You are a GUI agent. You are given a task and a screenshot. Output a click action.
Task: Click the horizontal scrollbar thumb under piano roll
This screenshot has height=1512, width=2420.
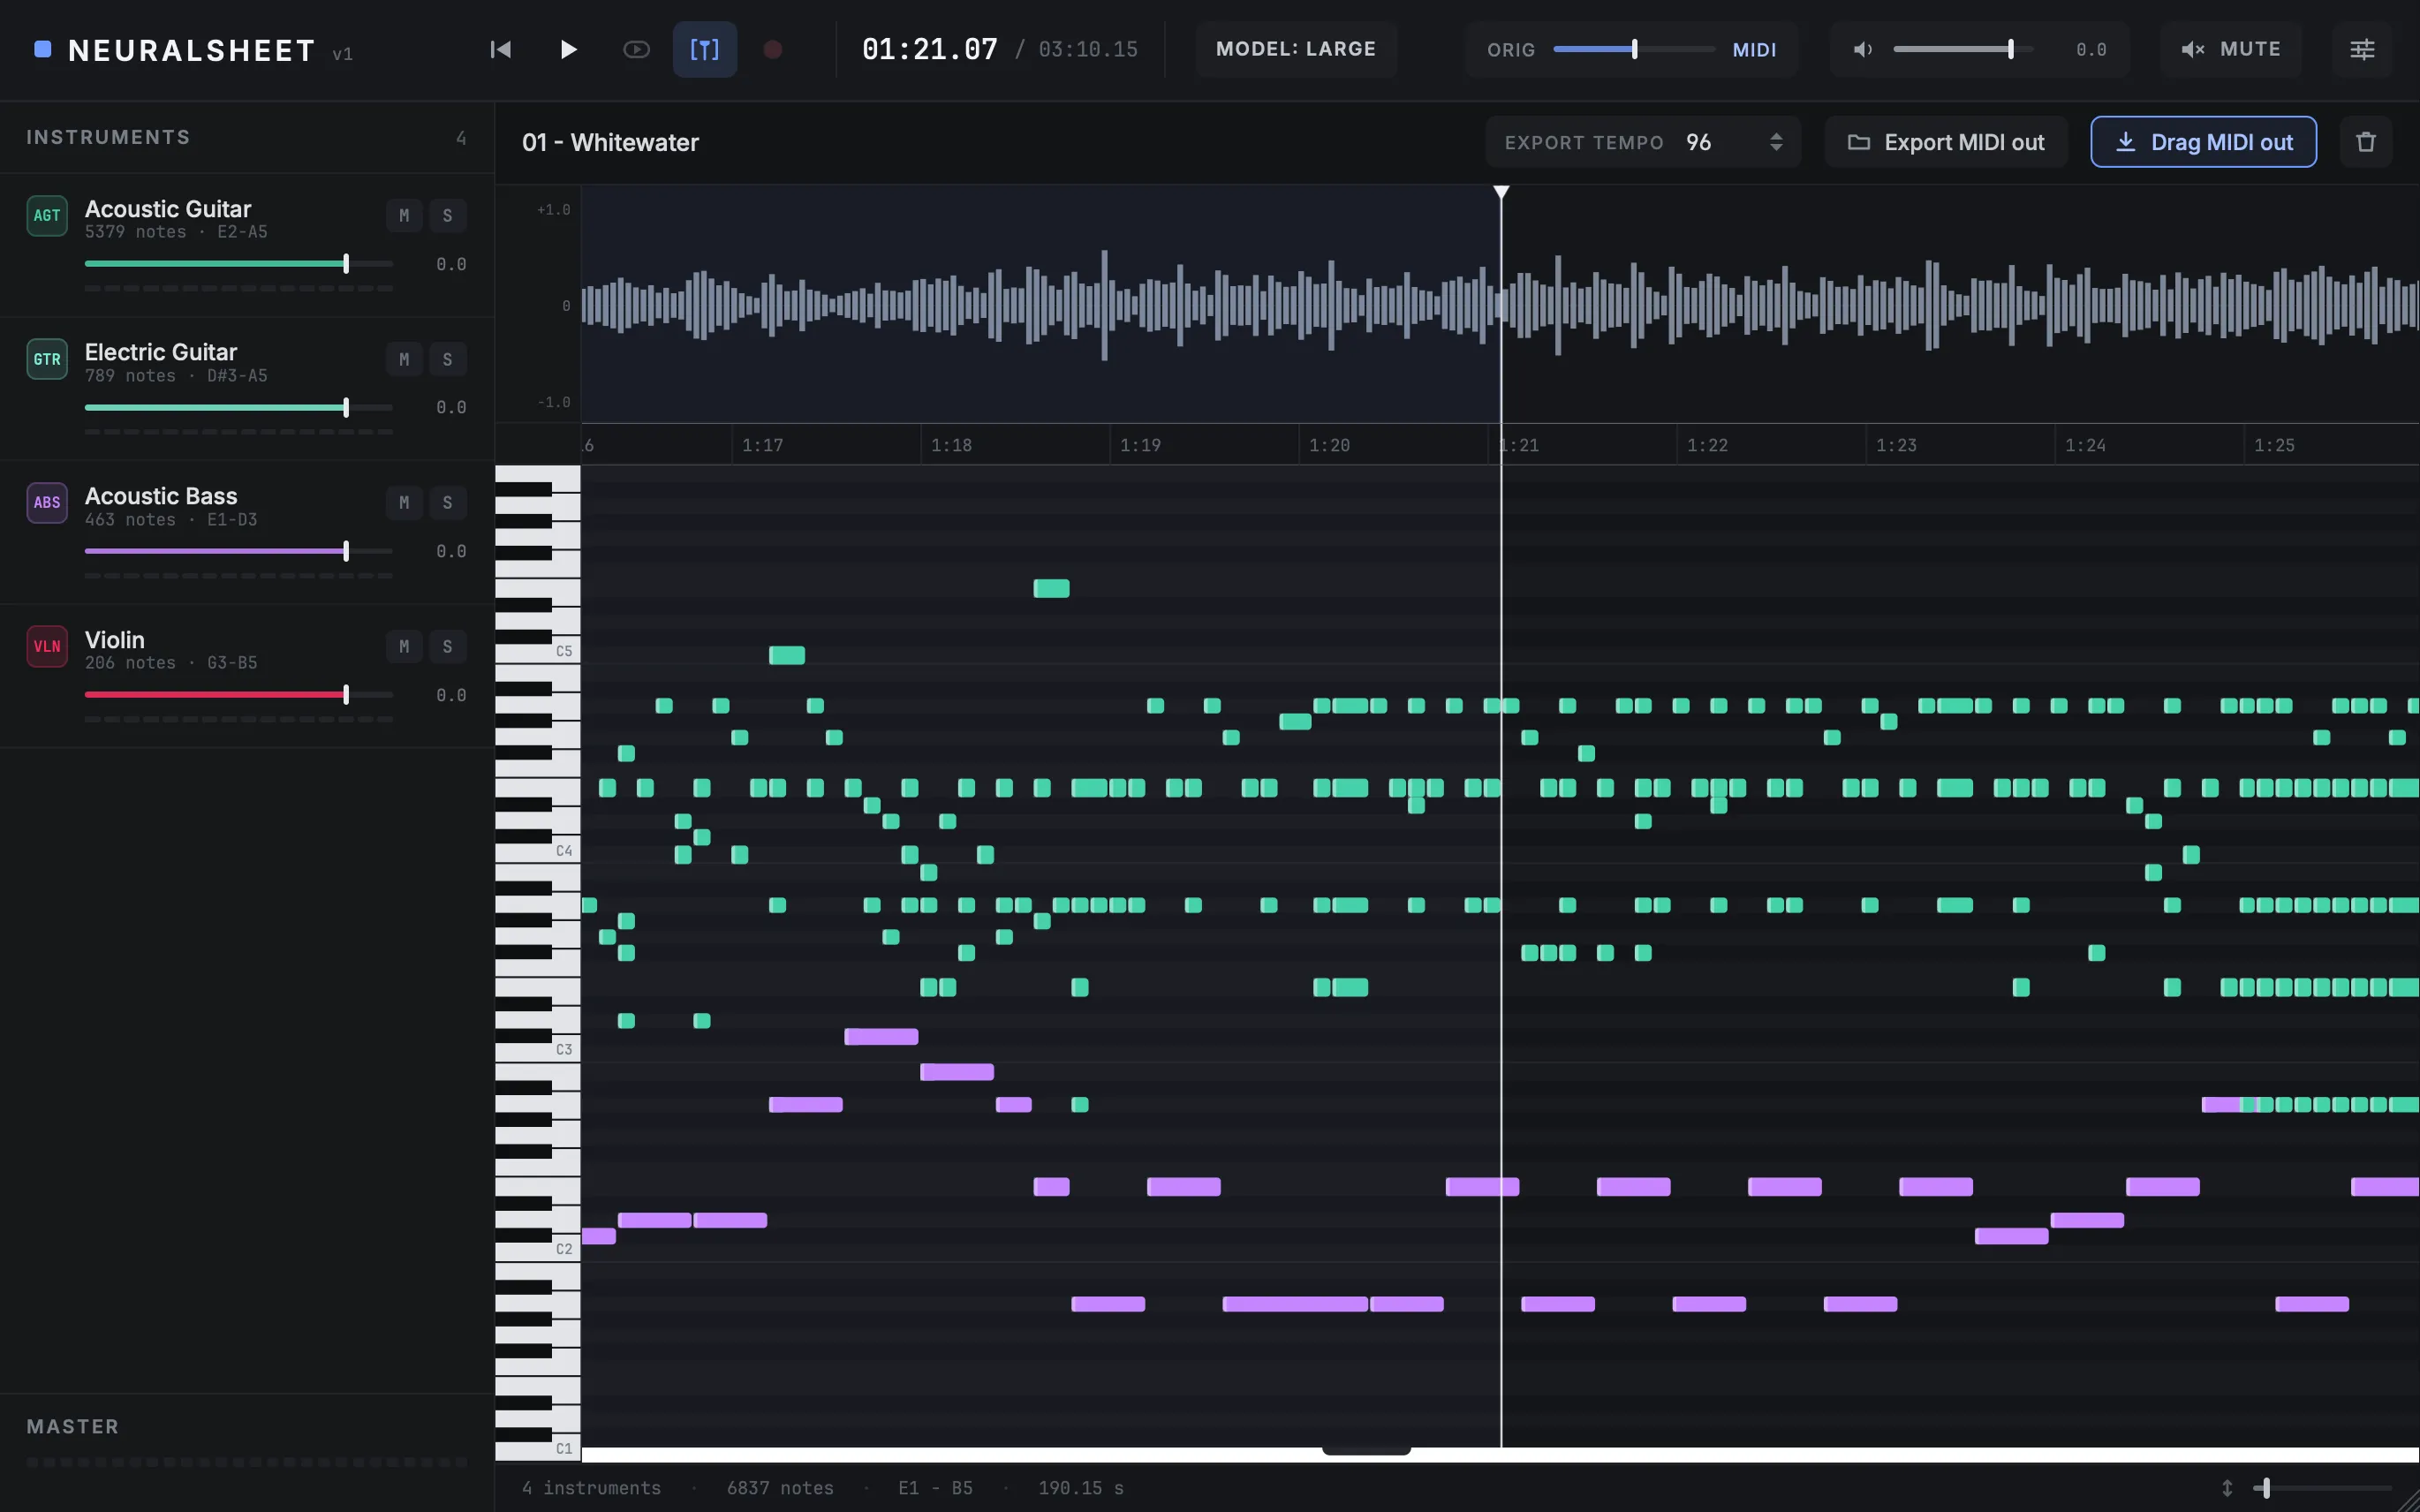1366,1450
